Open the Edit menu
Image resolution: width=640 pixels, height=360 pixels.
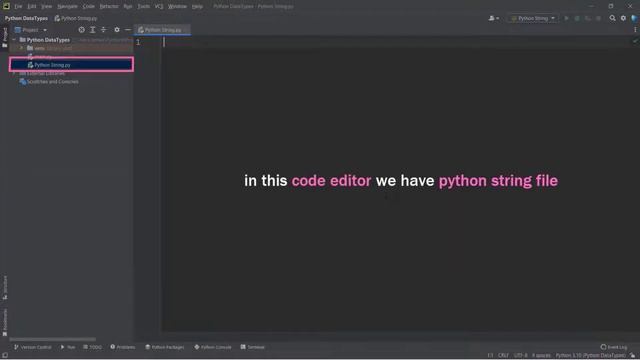point(32,7)
